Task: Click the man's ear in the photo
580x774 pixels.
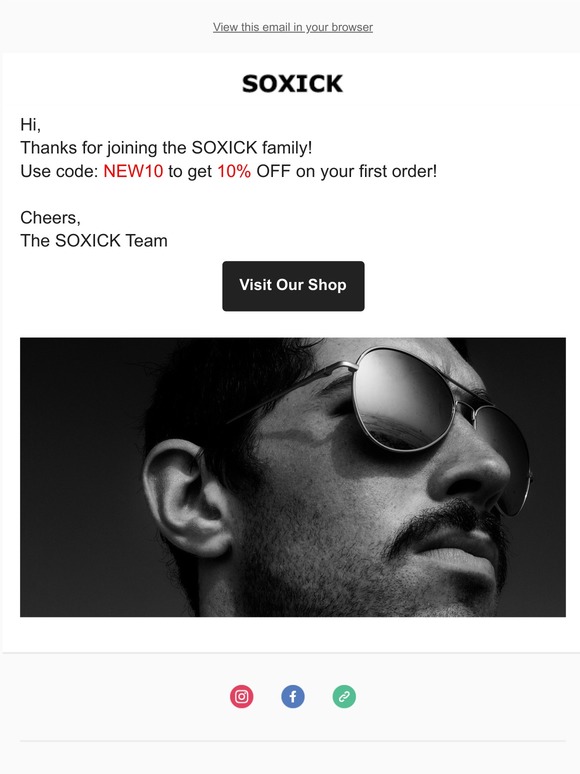Action: (x=184, y=499)
